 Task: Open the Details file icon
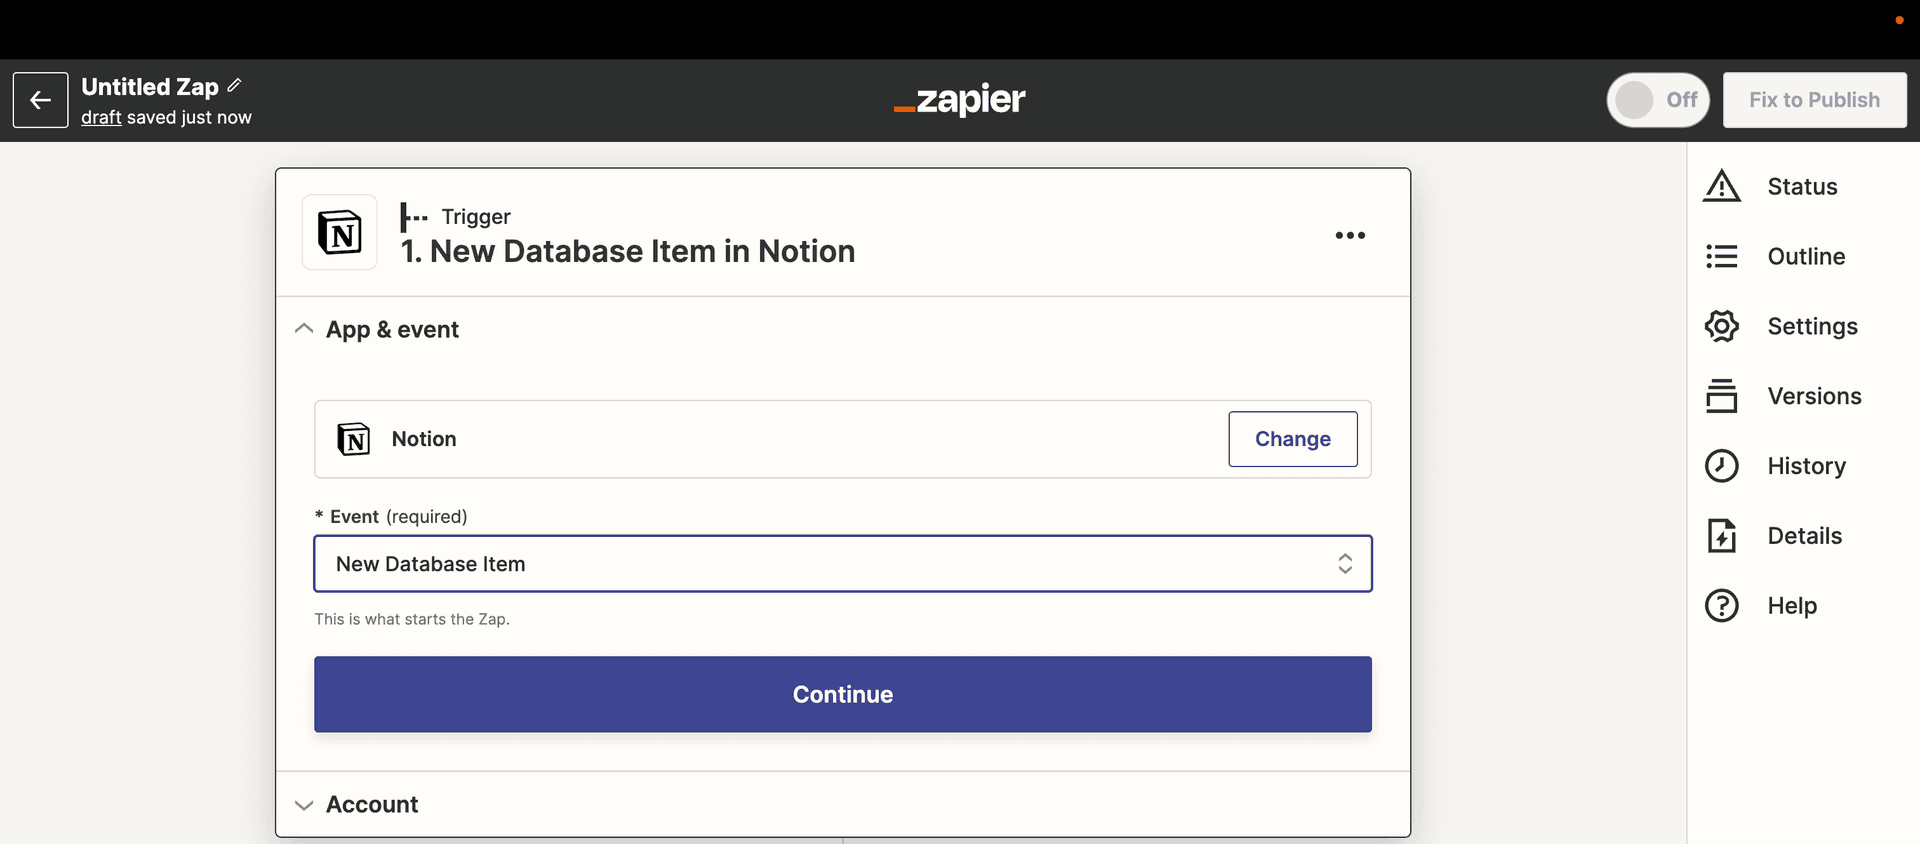click(1721, 536)
